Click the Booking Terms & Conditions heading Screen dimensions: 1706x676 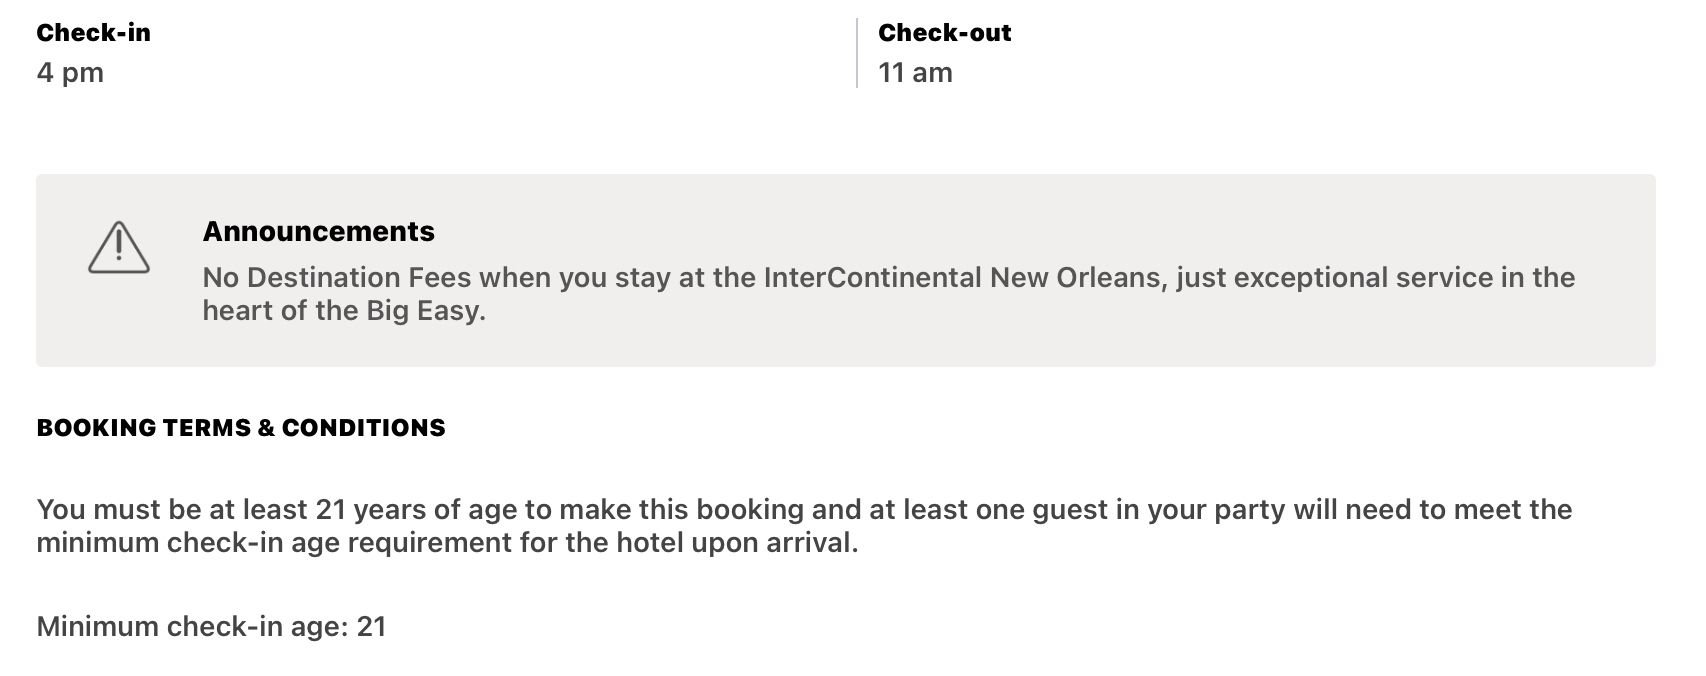[x=241, y=428]
